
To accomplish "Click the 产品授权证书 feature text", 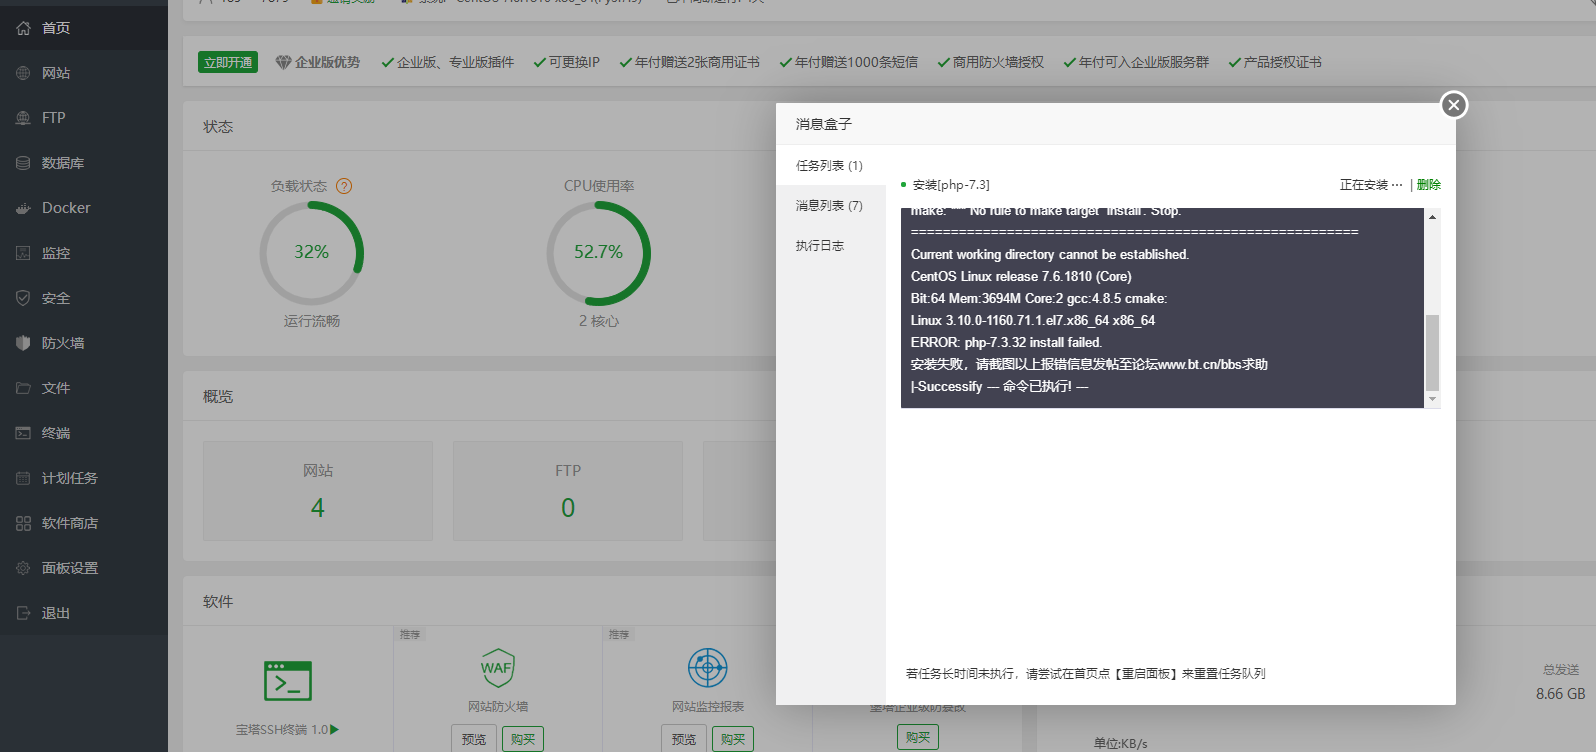I will (1282, 62).
